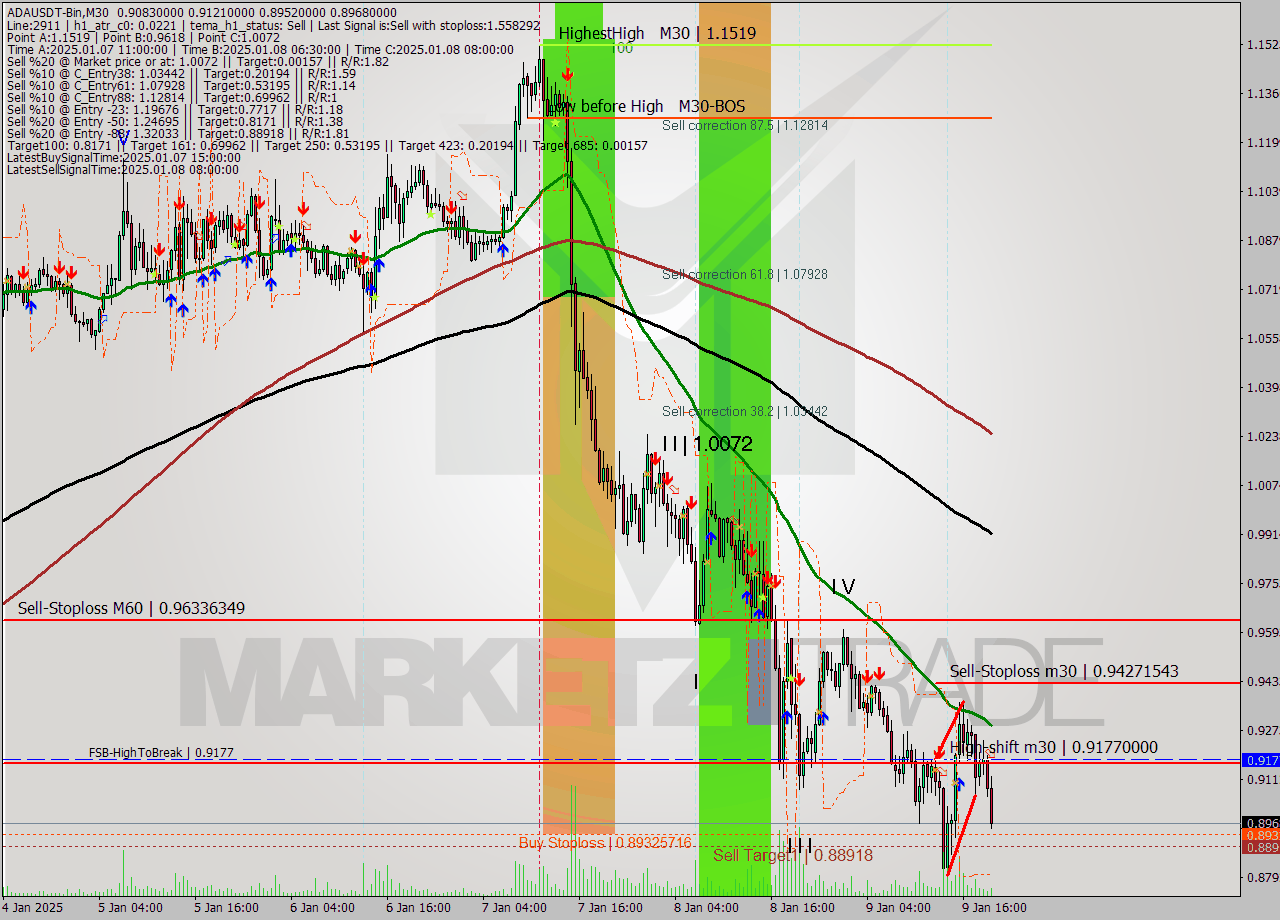Click the High-shift m30 | 0.91770000 label
Viewport: 1280px width, 920px height.
(x=1054, y=747)
